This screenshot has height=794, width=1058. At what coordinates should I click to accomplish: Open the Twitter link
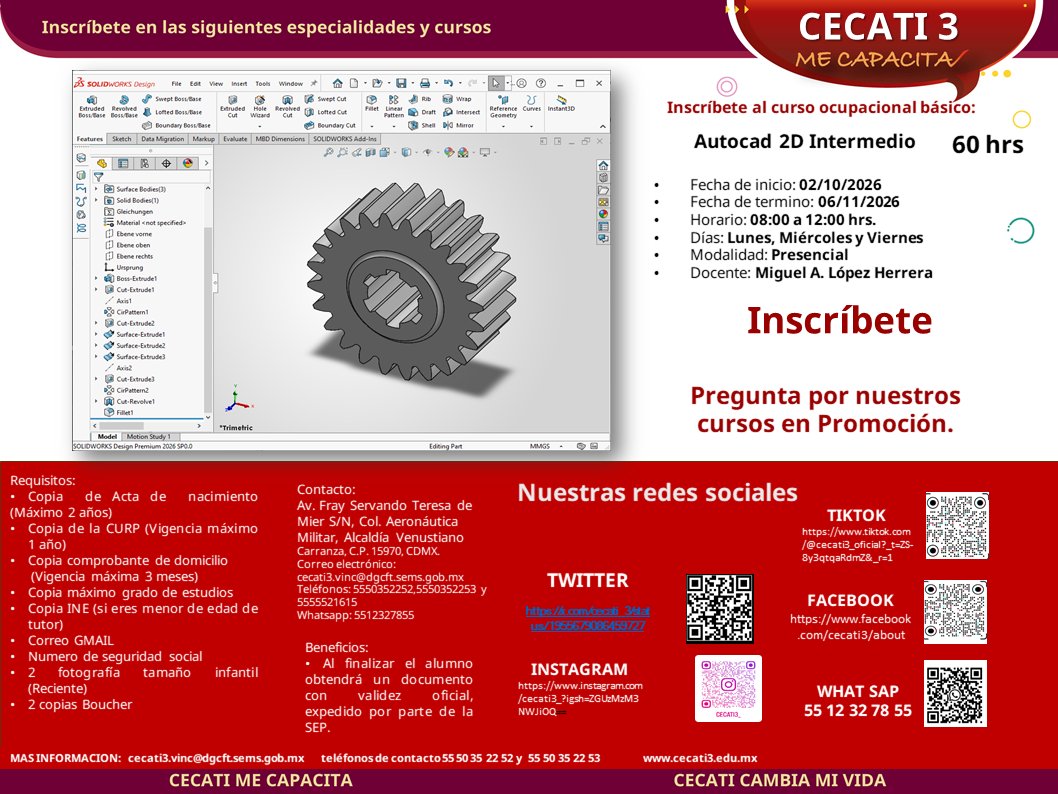[x=588, y=618]
